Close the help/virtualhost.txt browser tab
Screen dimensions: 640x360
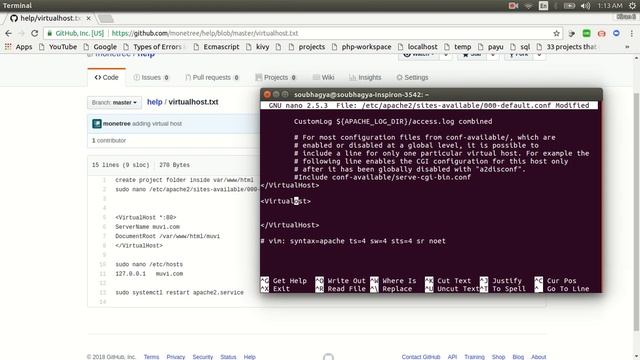click(x=89, y=18)
